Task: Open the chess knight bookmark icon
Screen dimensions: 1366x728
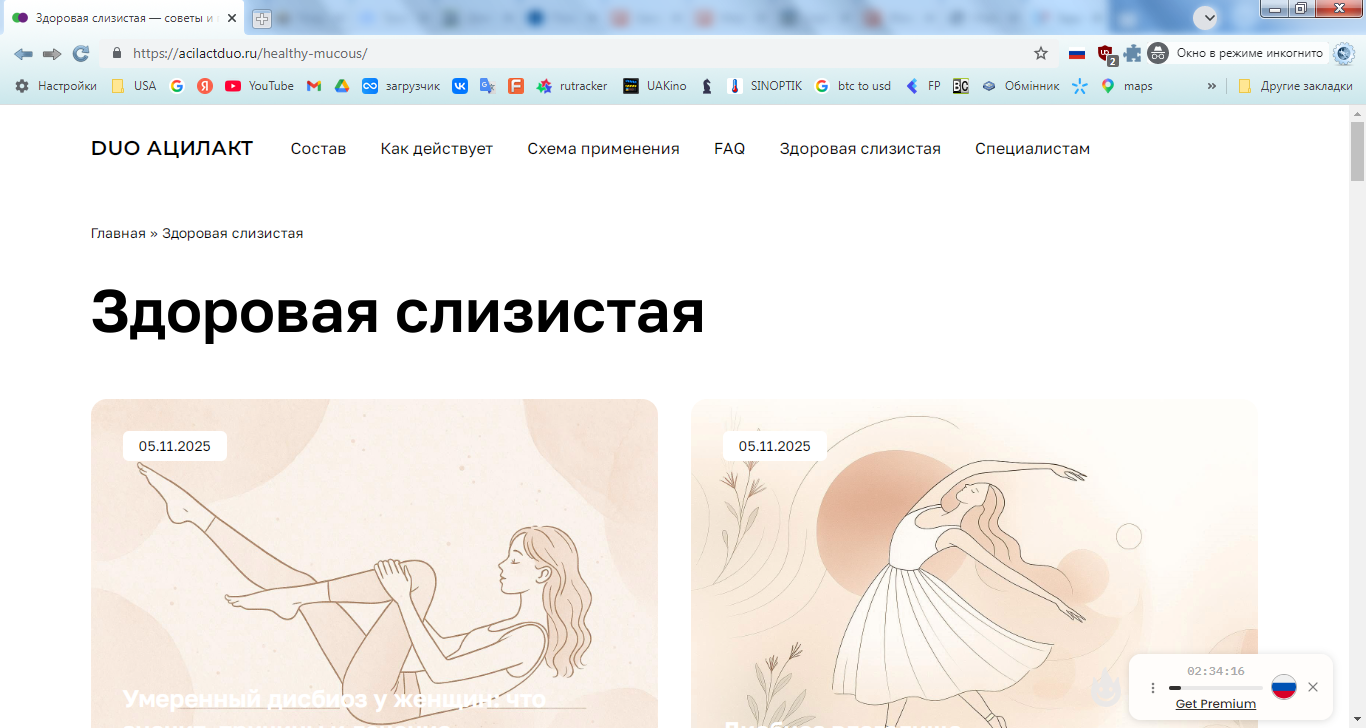Action: [707, 86]
